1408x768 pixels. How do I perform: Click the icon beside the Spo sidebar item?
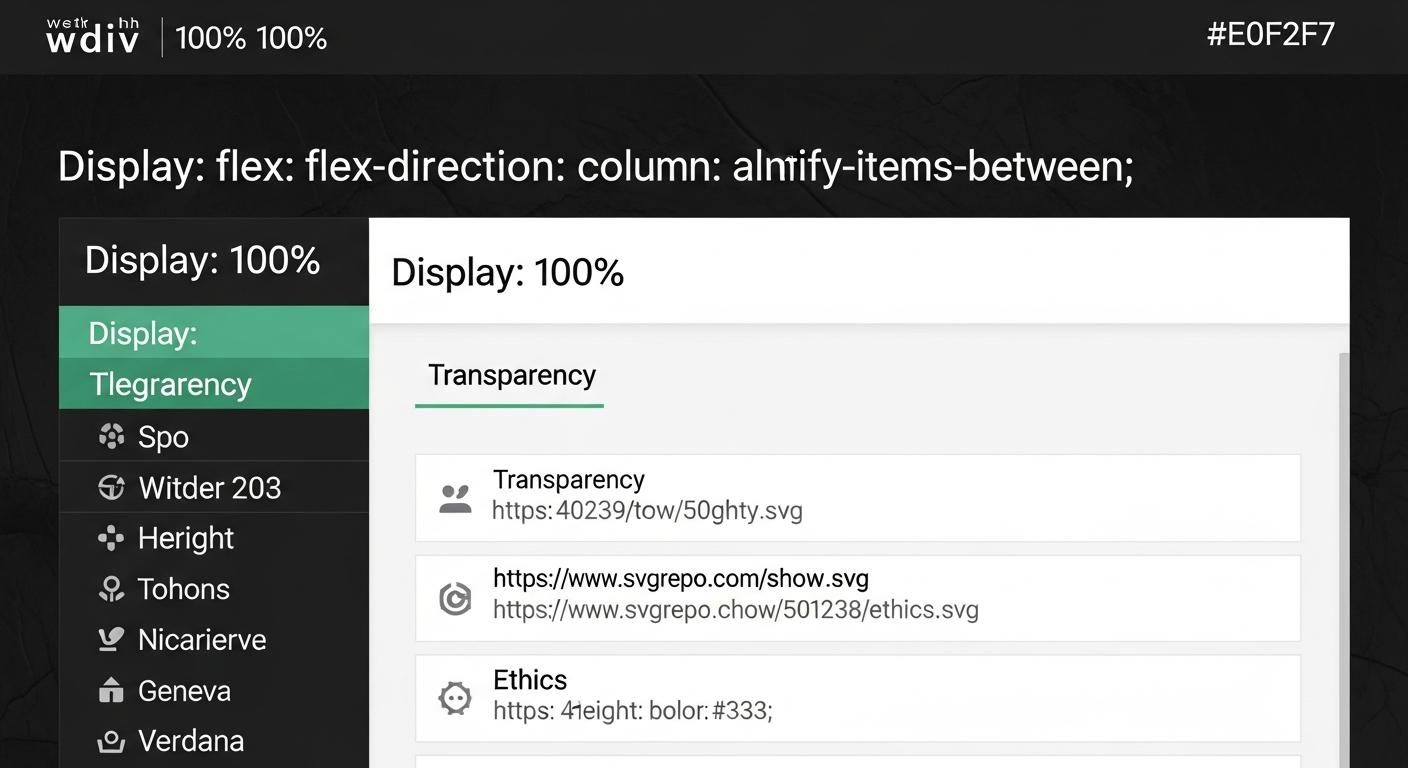pyautogui.click(x=111, y=437)
